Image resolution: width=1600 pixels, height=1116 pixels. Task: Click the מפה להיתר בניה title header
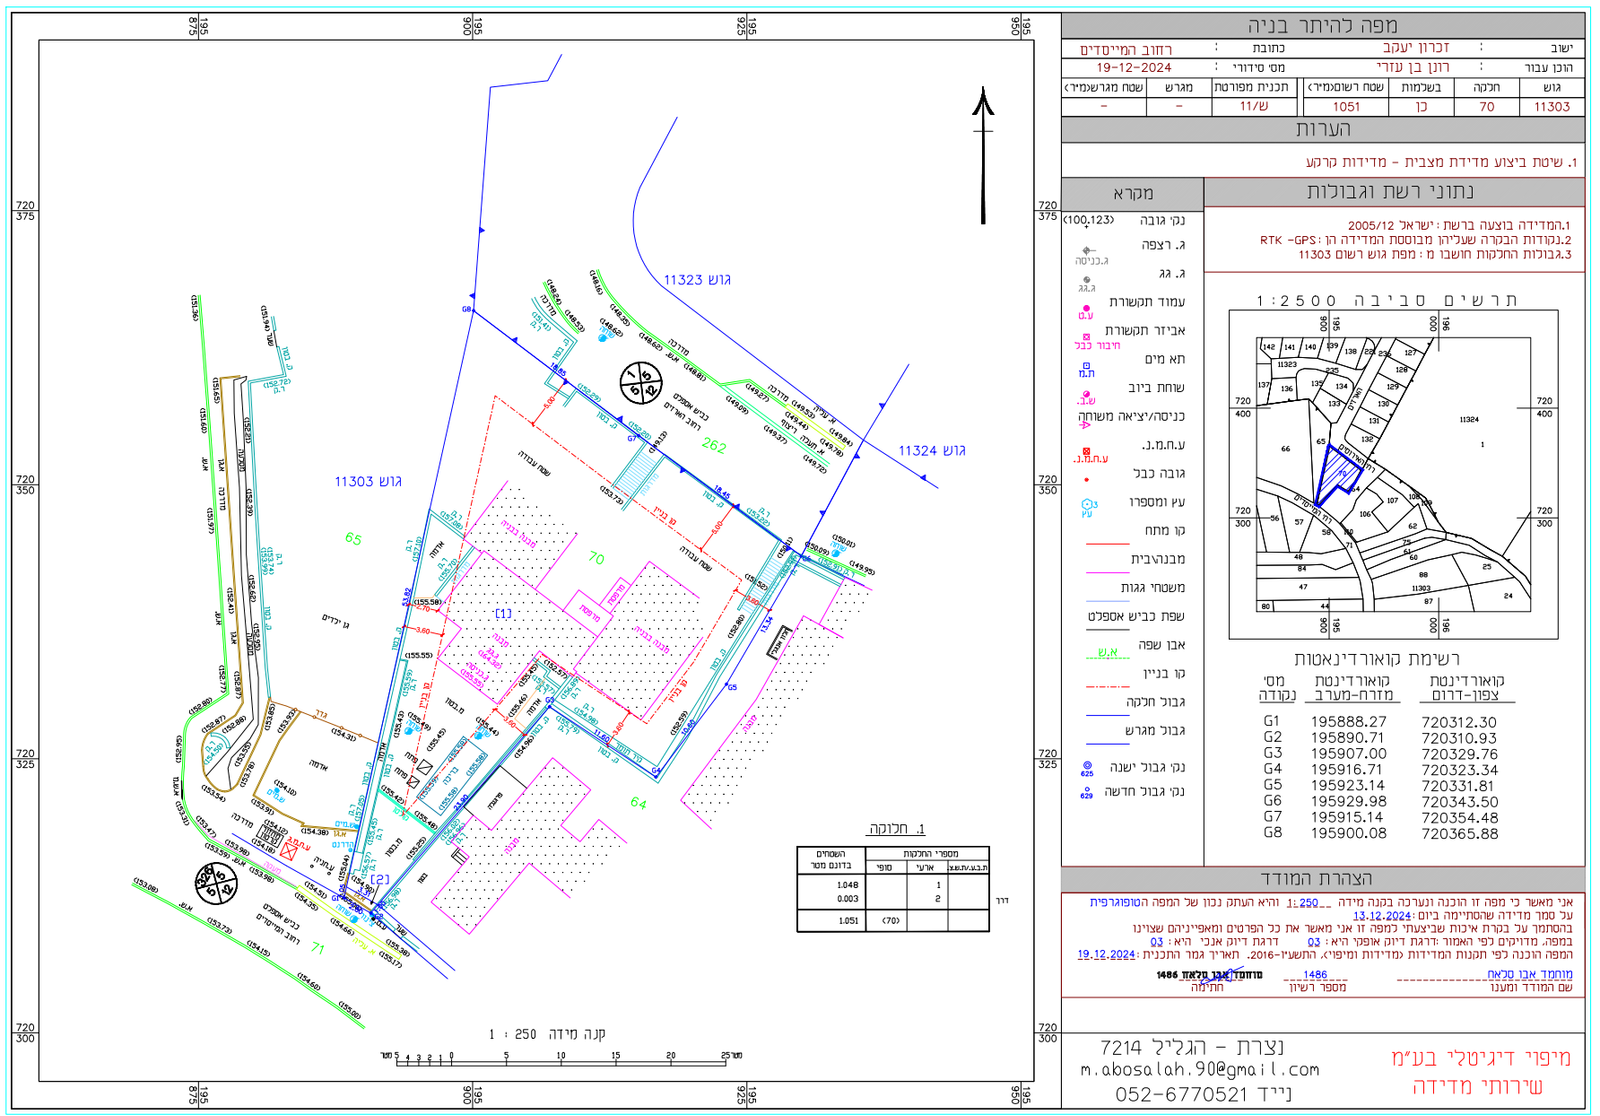pos(1322,26)
